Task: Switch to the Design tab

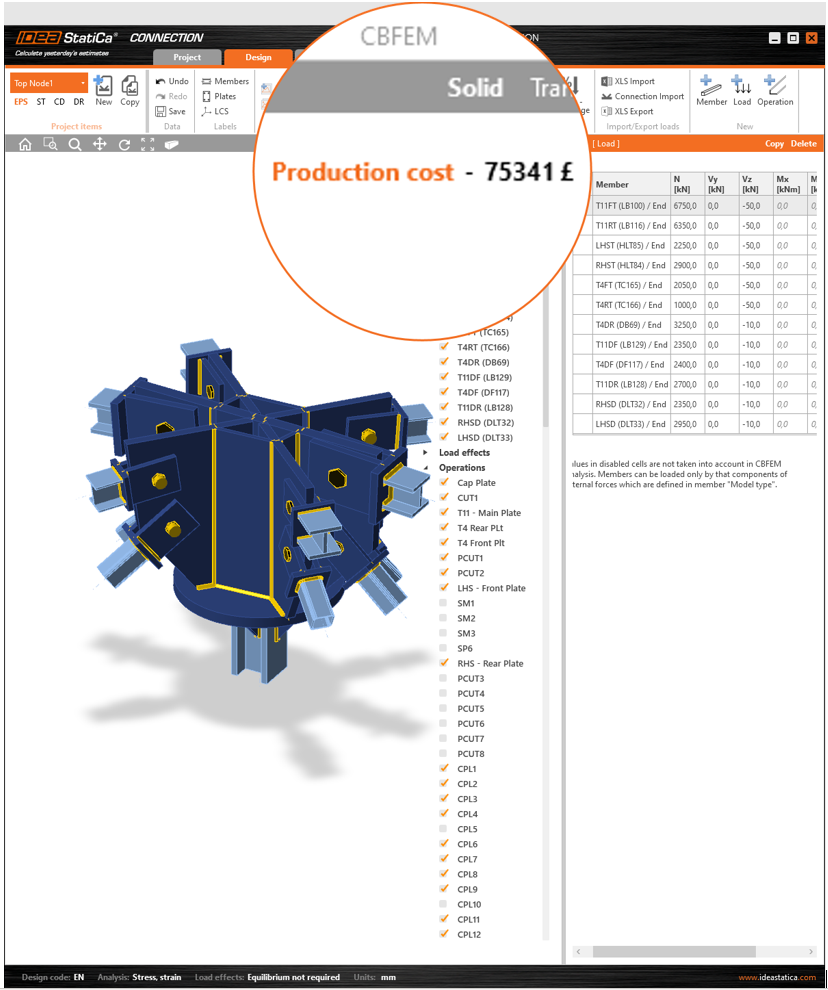Action: (x=258, y=57)
